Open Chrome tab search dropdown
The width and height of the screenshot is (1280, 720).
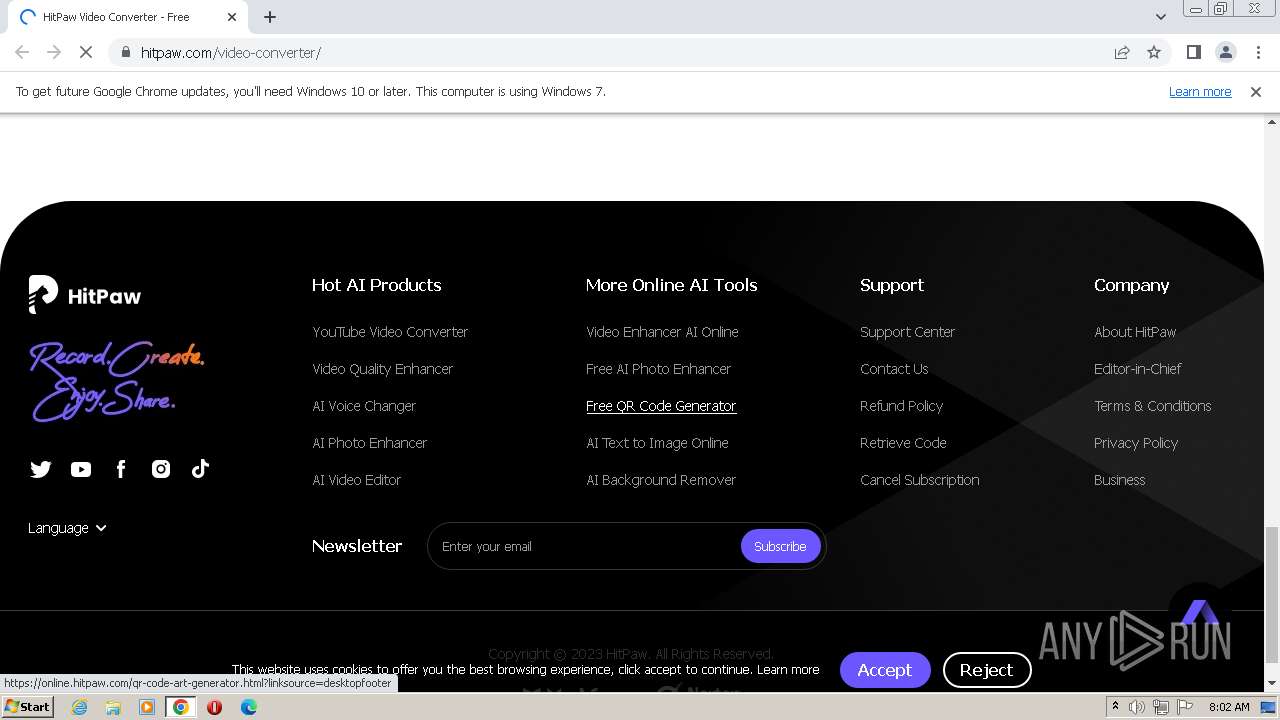[1160, 16]
